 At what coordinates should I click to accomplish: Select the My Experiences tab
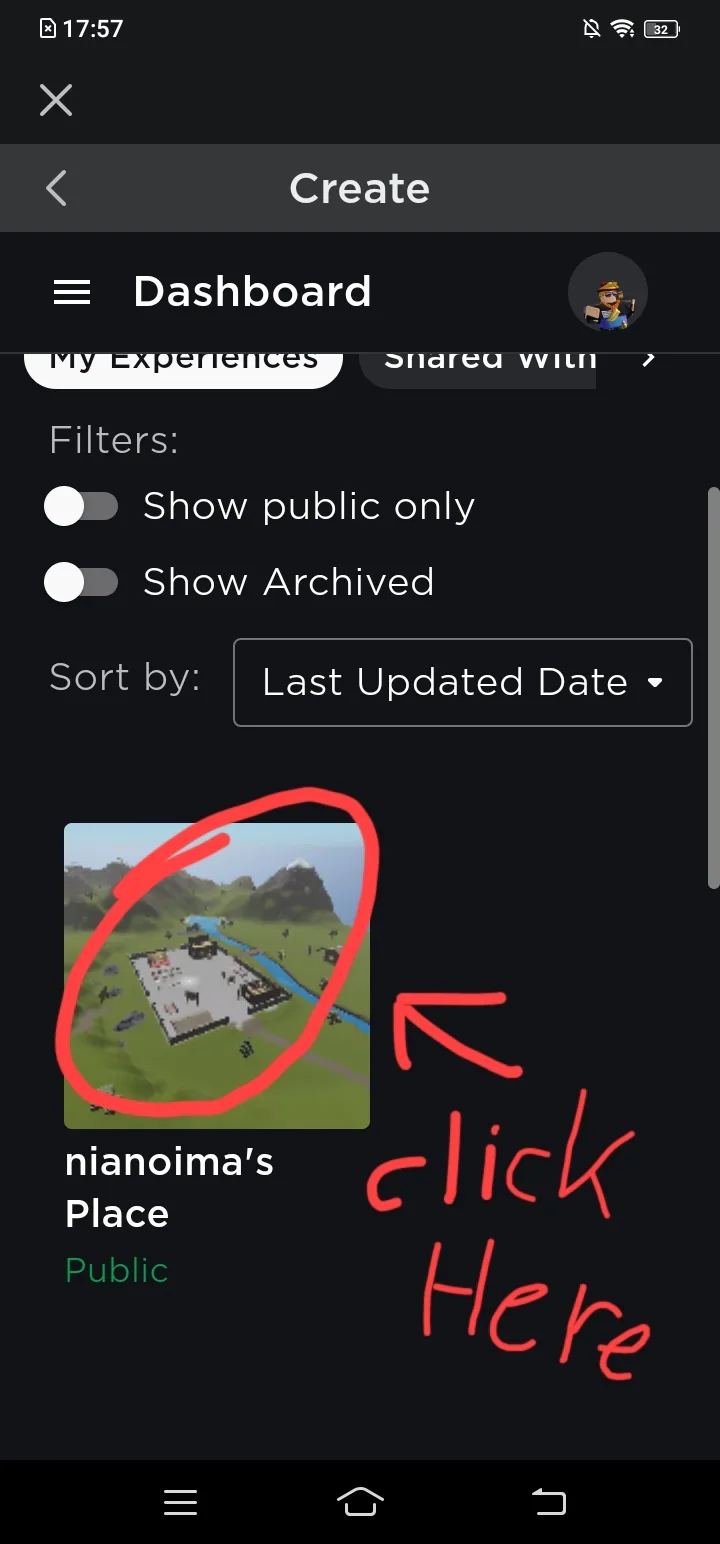point(183,366)
